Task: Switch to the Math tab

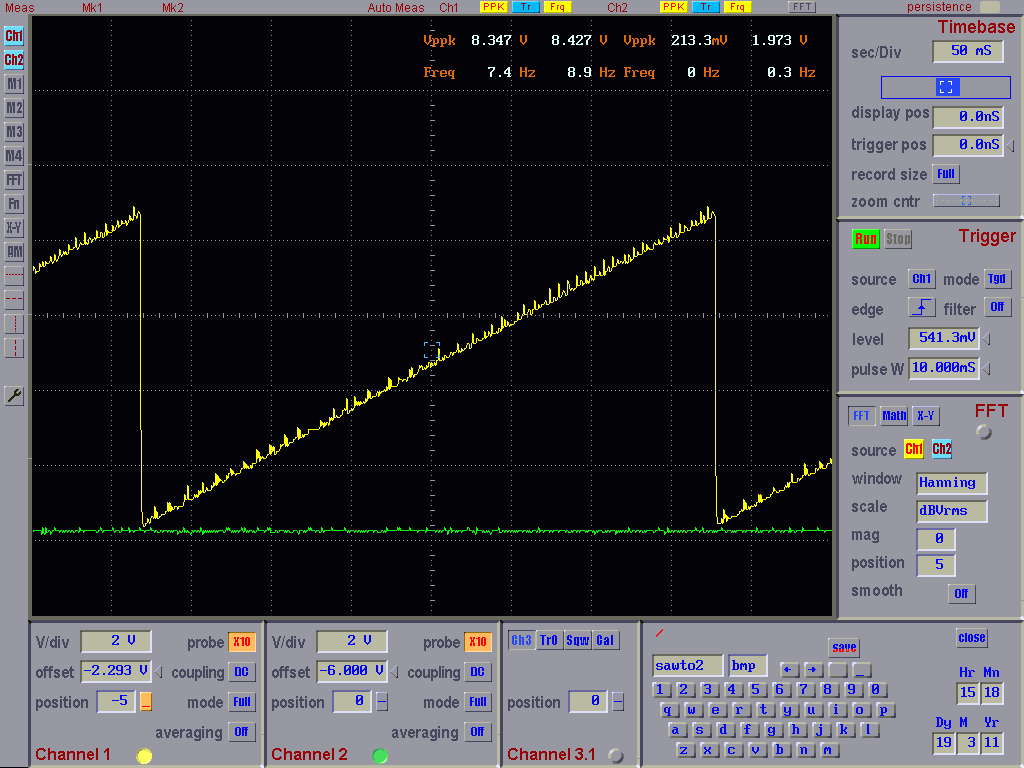Action: [893, 416]
